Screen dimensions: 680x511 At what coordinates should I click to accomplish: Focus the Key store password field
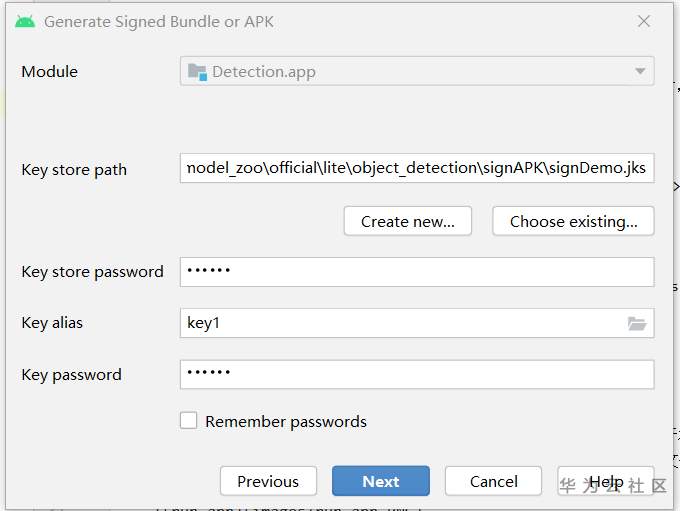pos(417,271)
